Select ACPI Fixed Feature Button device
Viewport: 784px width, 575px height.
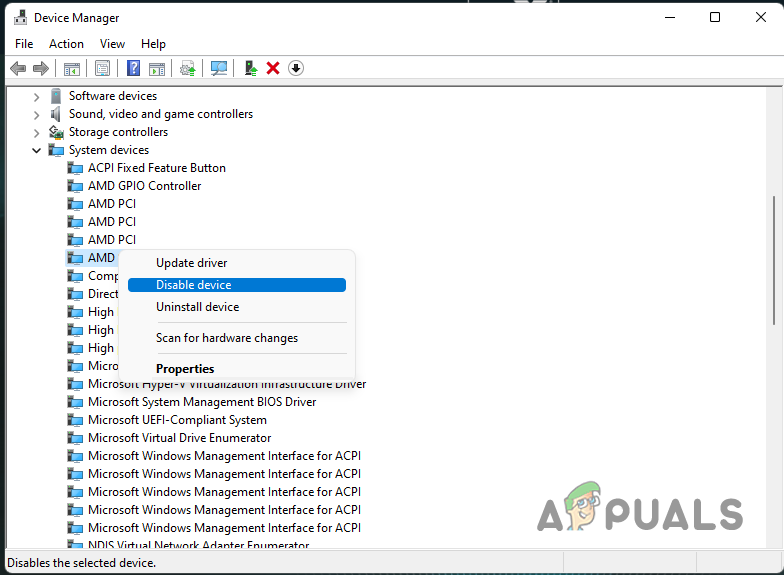[156, 168]
